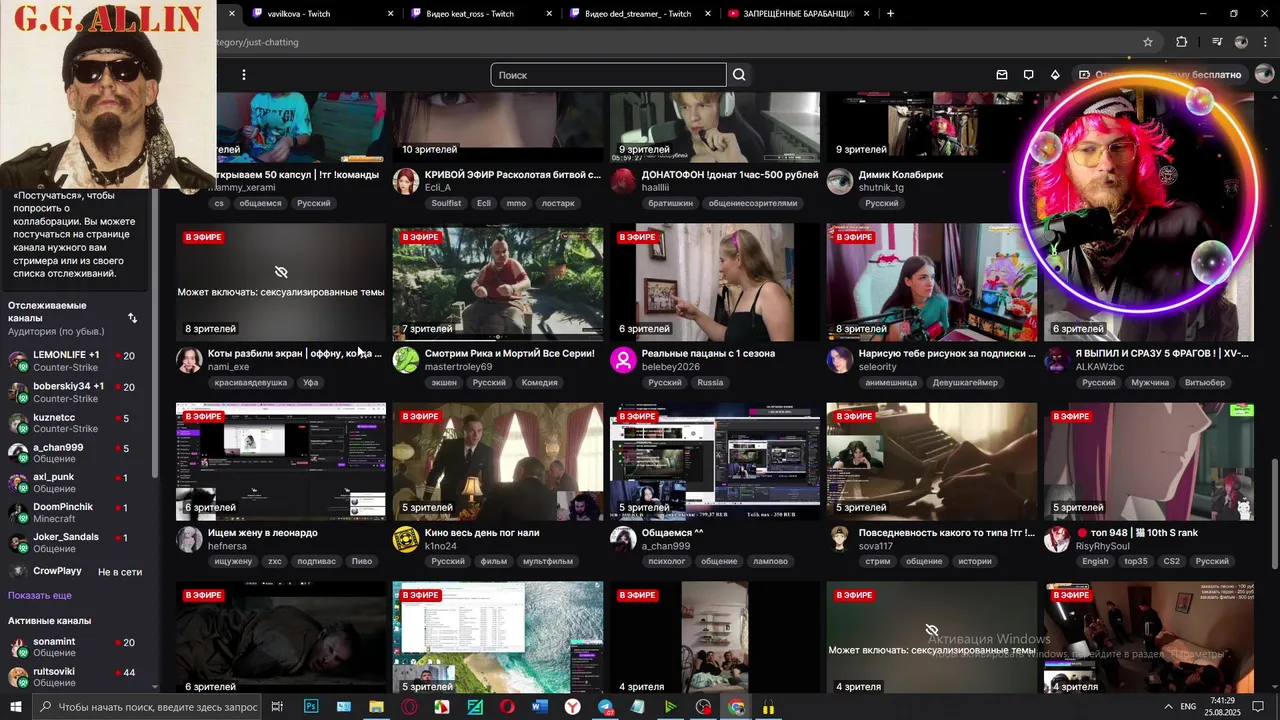Open mastertroley69 channel avatar

click(x=406, y=360)
